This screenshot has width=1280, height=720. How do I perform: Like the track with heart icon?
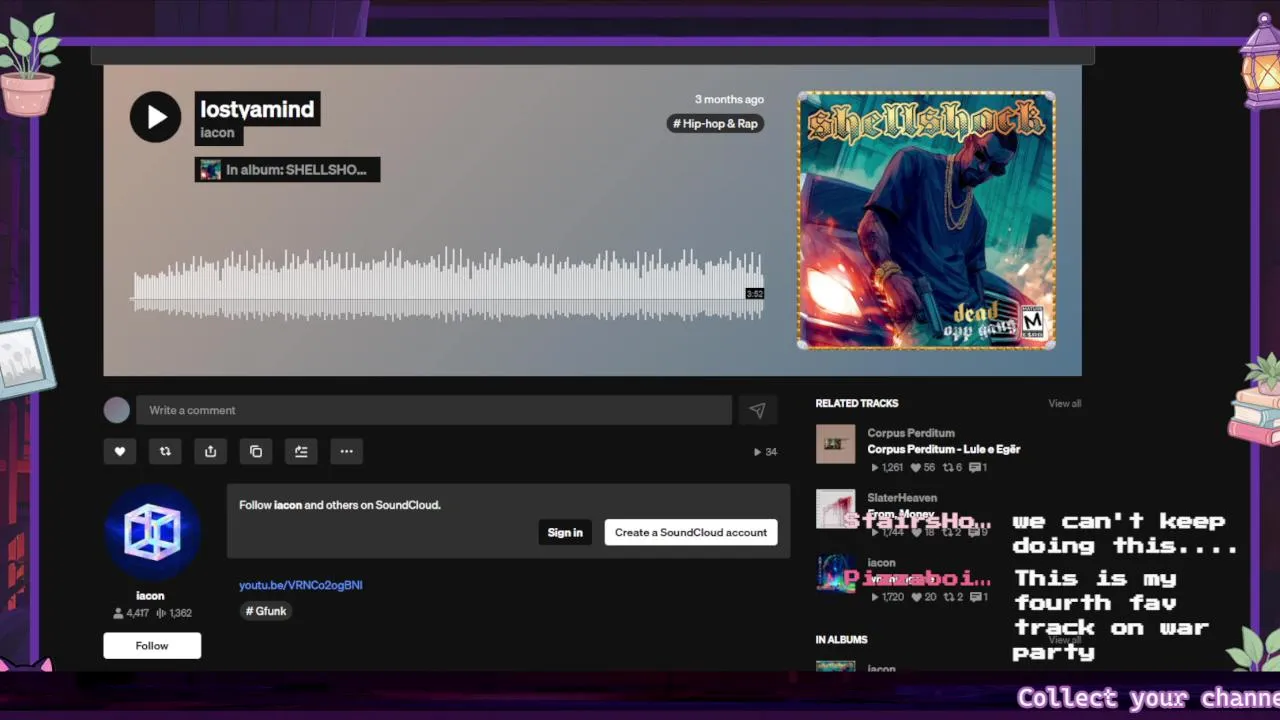tap(119, 451)
